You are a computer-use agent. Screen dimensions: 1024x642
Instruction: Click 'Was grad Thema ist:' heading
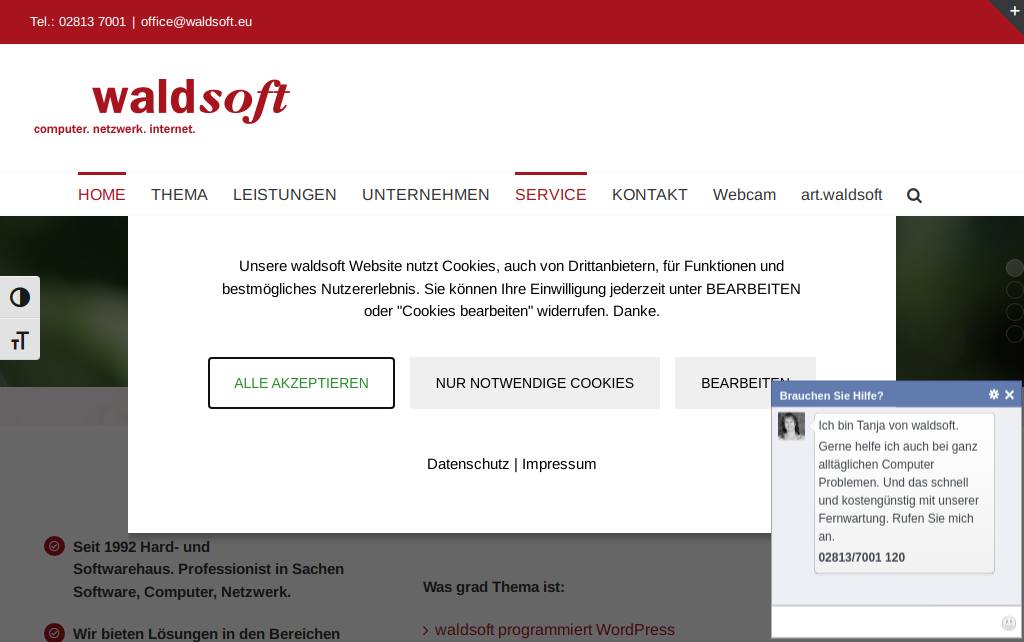(x=494, y=587)
